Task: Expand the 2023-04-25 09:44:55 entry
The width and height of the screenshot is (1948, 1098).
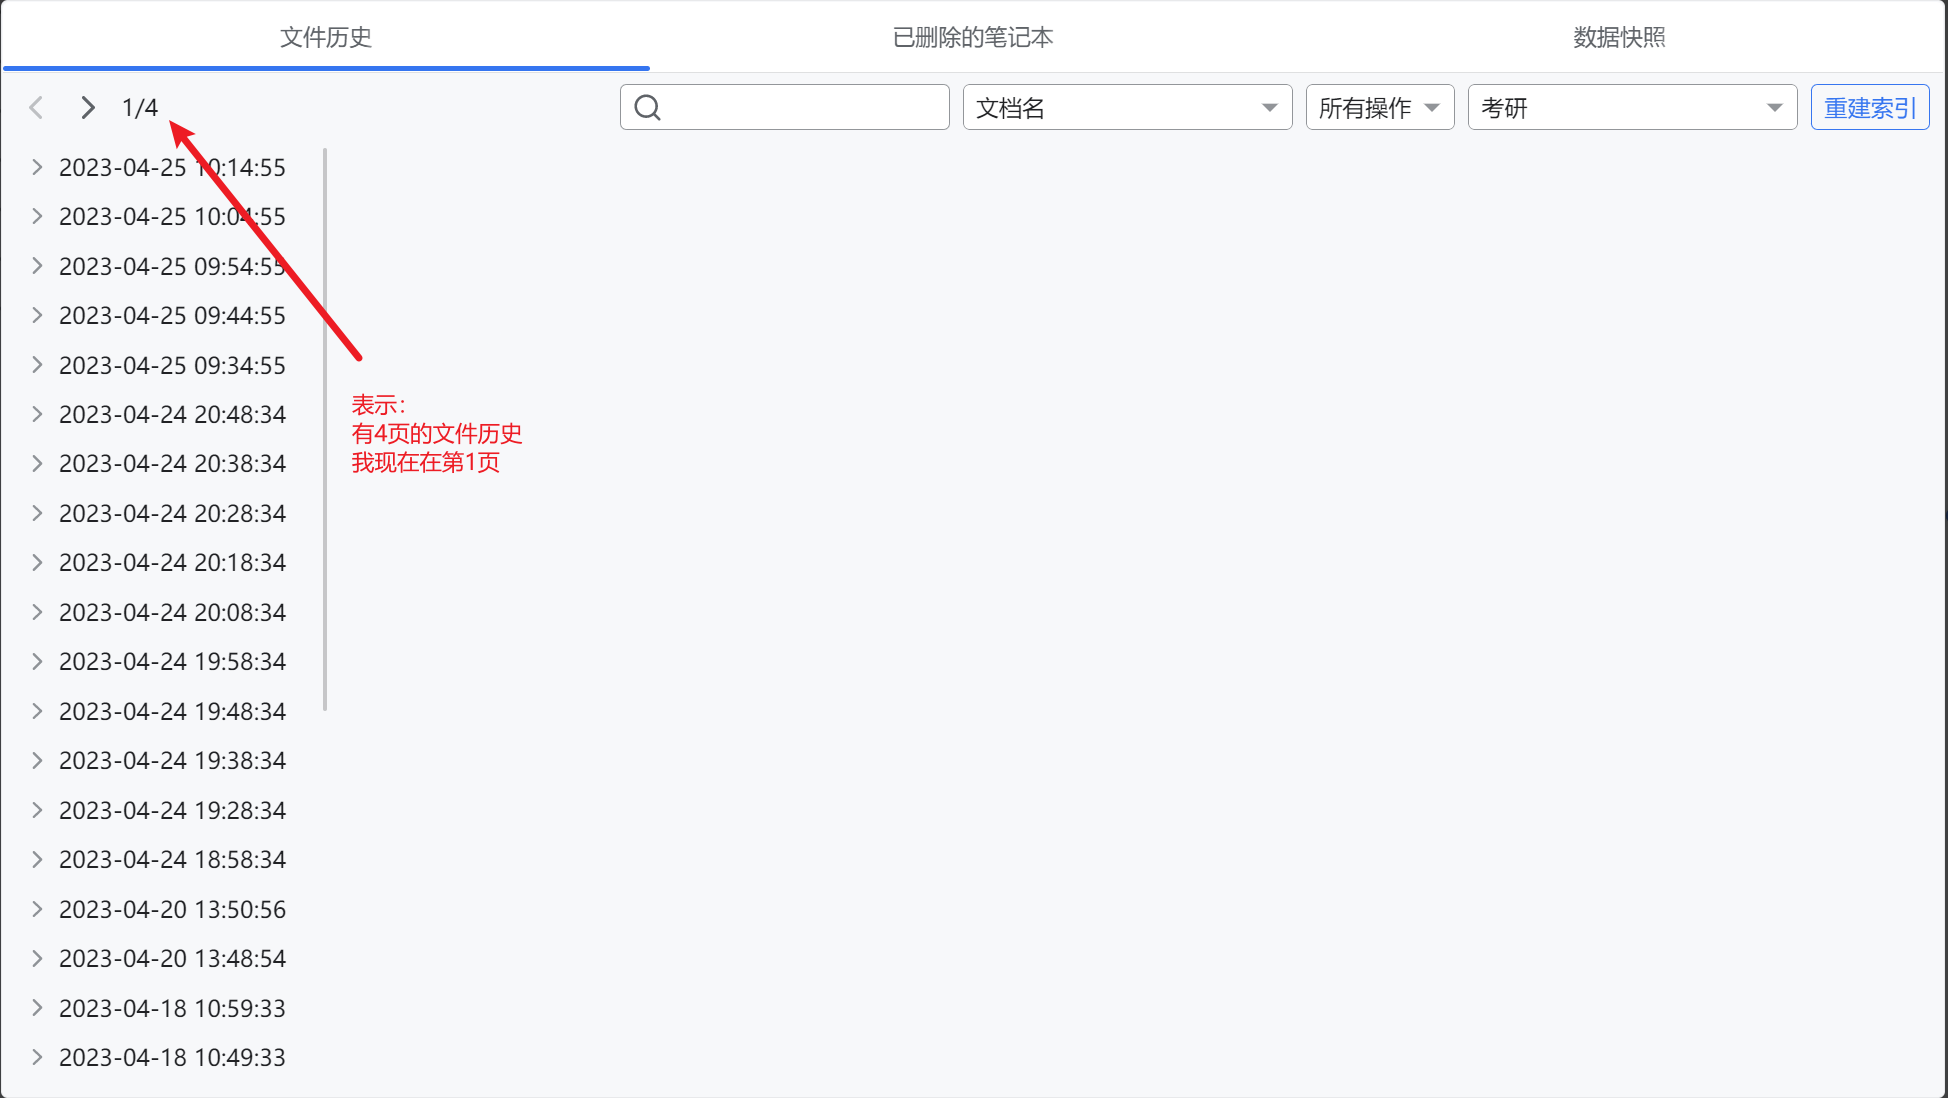Action: 37,315
